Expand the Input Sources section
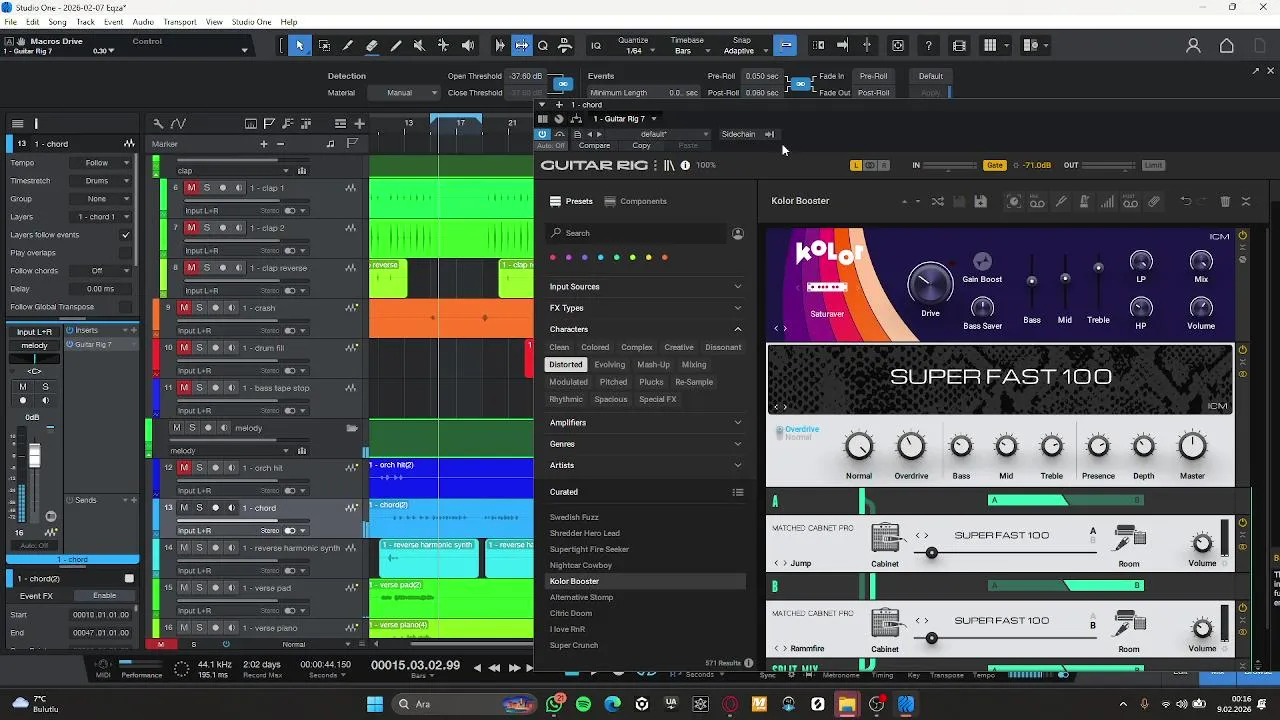The image size is (1280, 720). click(x=645, y=287)
